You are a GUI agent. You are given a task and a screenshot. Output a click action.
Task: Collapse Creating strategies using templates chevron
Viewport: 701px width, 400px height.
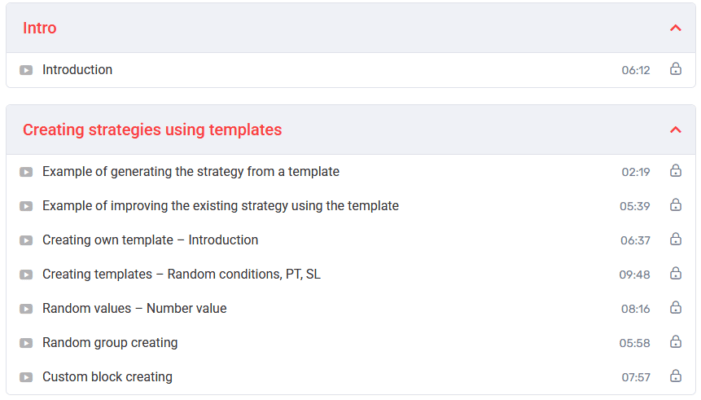click(x=676, y=130)
